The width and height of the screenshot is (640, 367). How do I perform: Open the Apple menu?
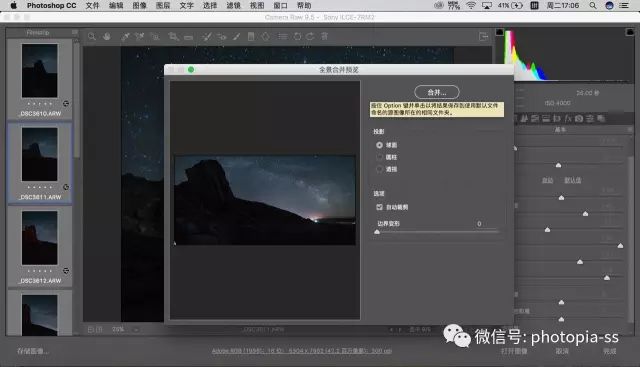pos(13,5)
